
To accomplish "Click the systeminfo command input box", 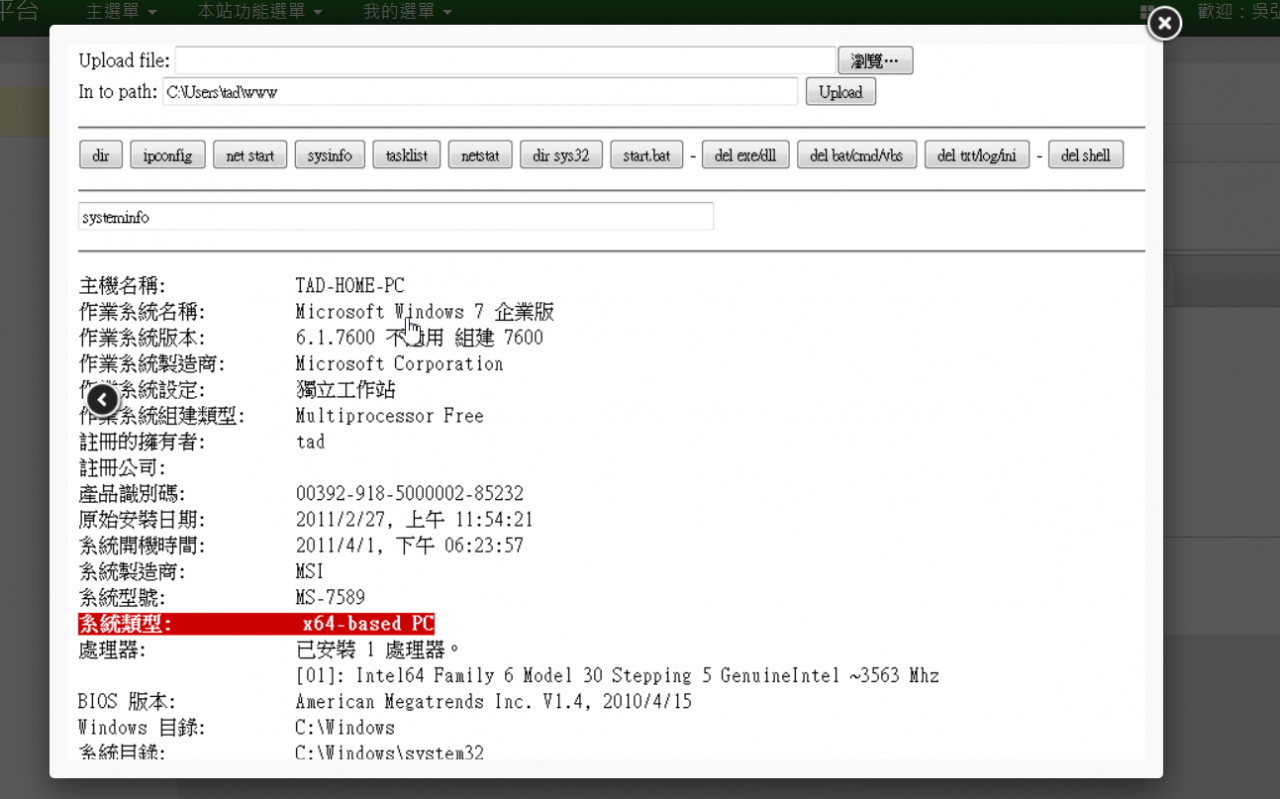I will click(x=396, y=216).
